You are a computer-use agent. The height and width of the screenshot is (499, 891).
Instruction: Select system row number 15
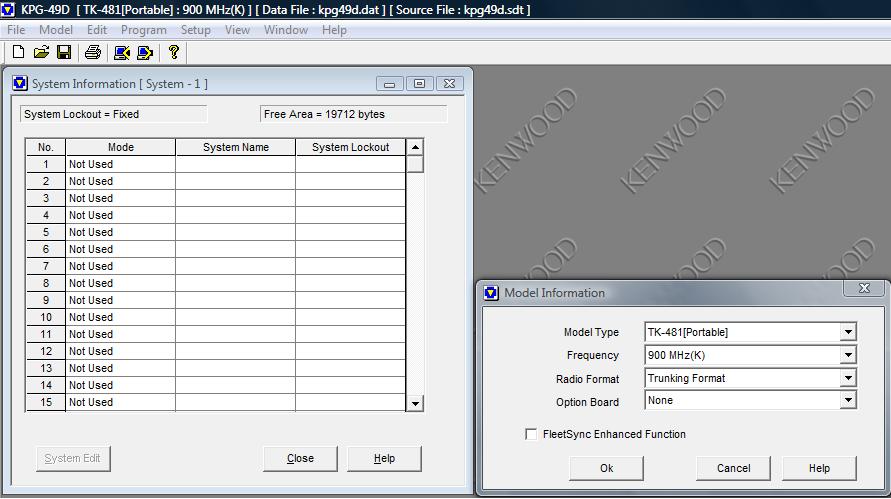46,402
